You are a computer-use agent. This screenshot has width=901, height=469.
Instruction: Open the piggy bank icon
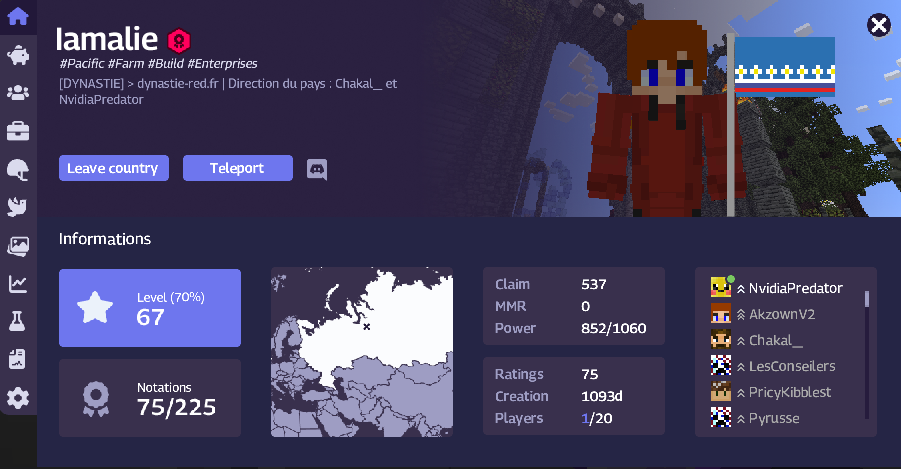(x=18, y=55)
